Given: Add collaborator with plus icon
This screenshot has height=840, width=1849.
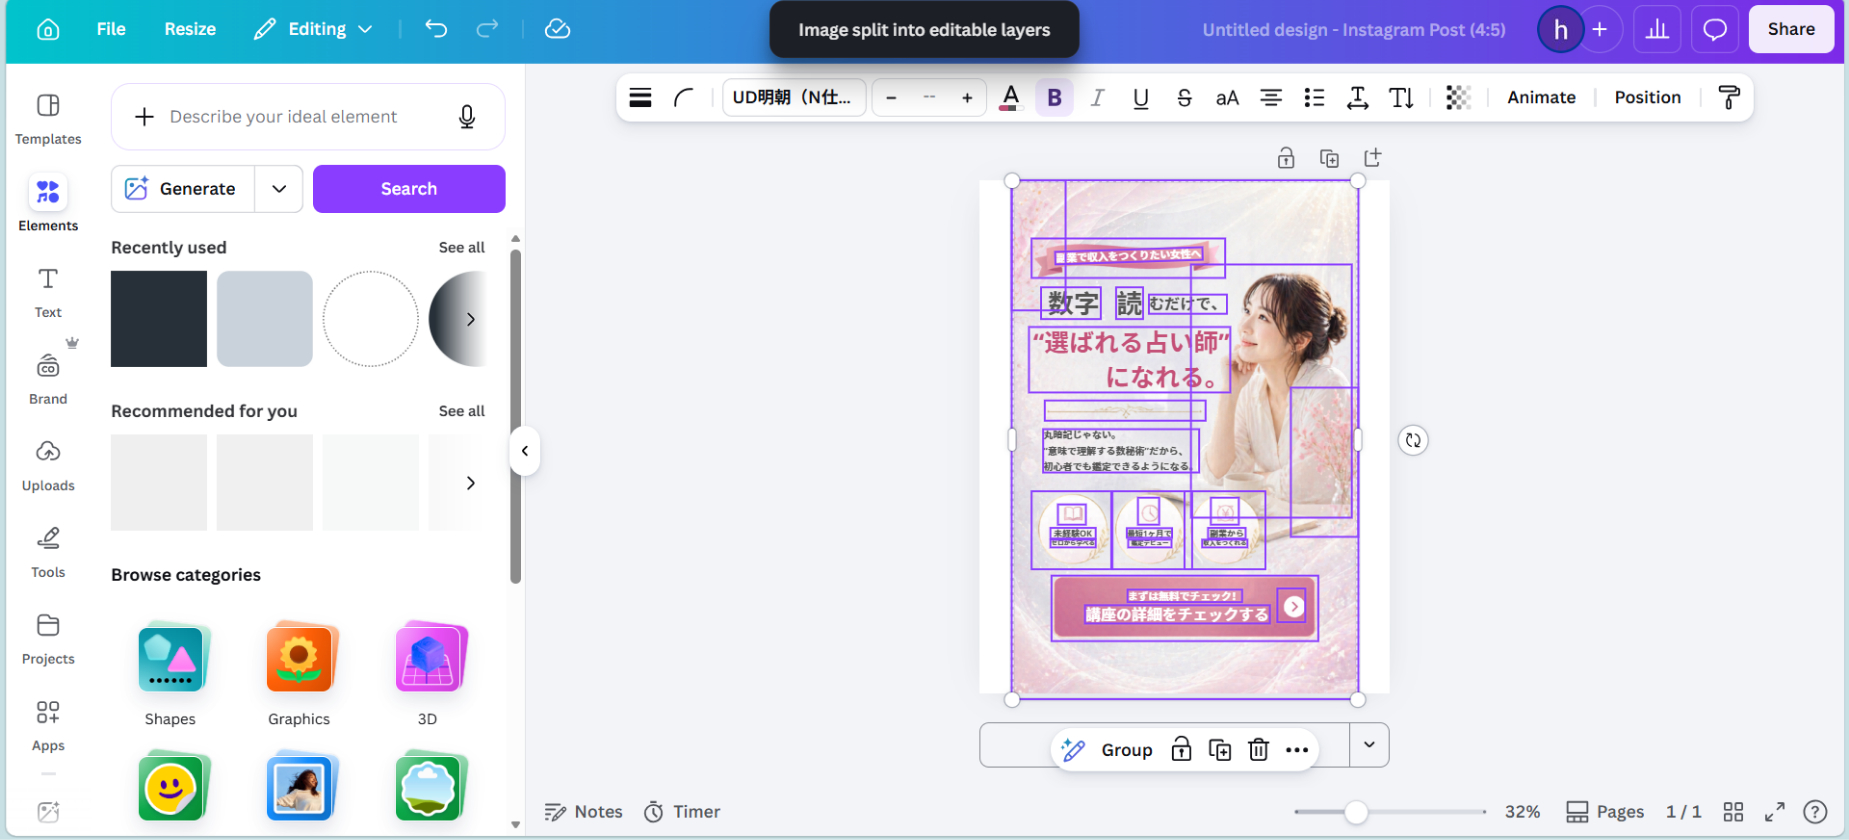Looking at the screenshot, I should coord(1600,30).
